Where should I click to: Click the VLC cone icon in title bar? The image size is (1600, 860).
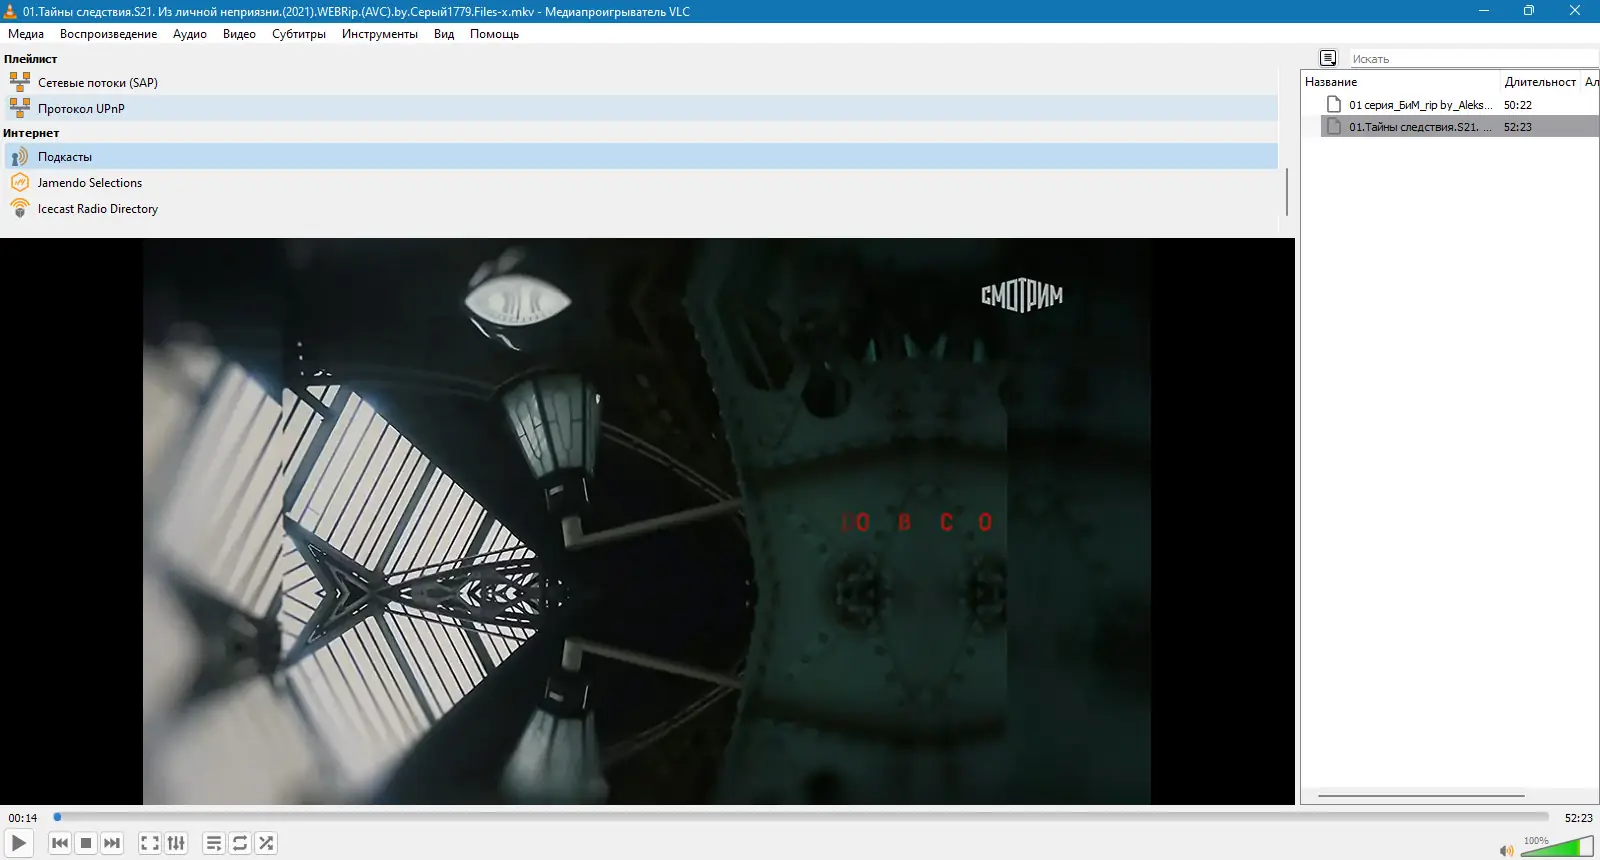pos(10,11)
